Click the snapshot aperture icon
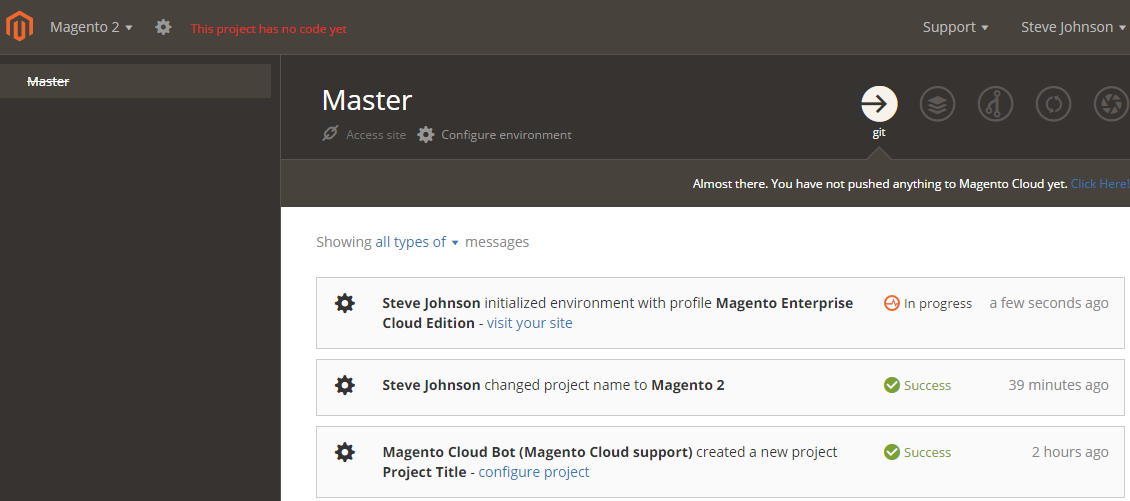 tap(1111, 105)
